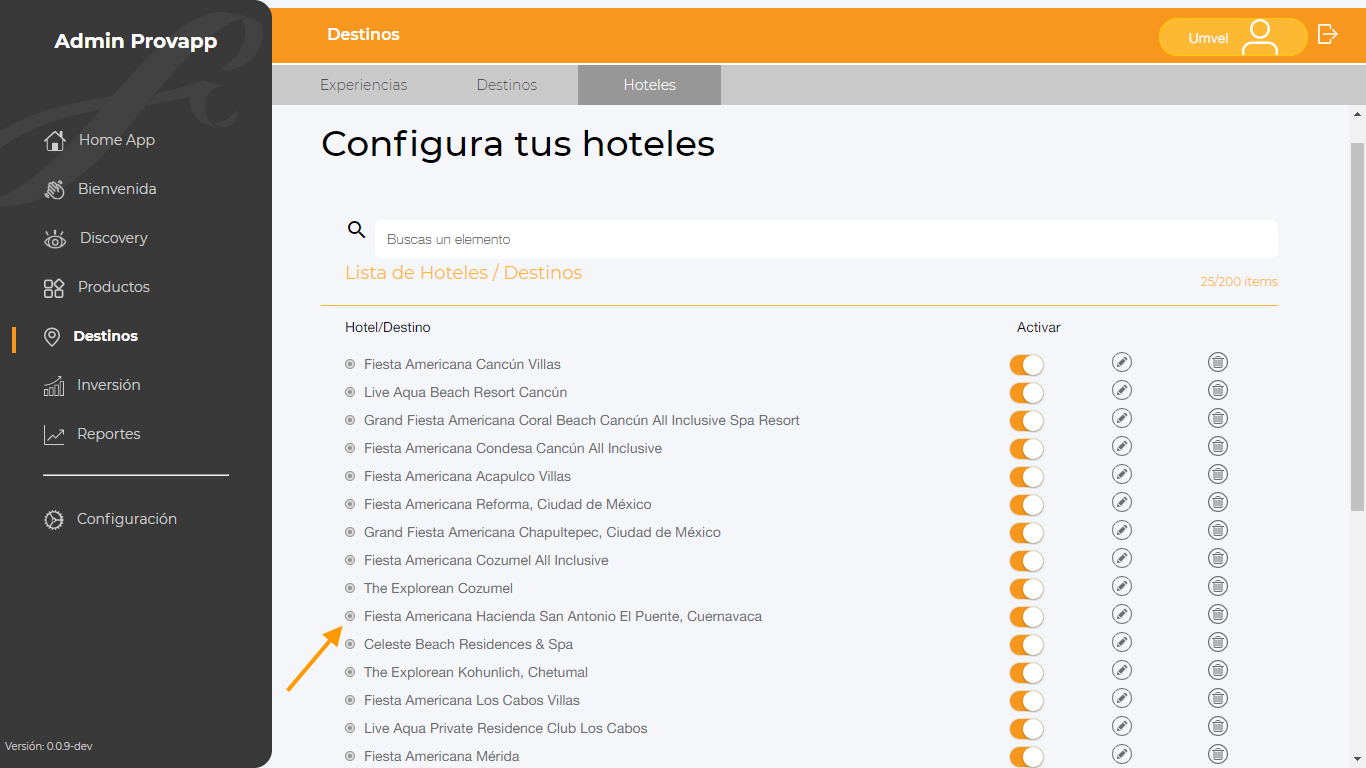The image size is (1366, 768).
Task: Toggle activation for Live Aqua Beach Resort Cancún
Action: (1027, 393)
